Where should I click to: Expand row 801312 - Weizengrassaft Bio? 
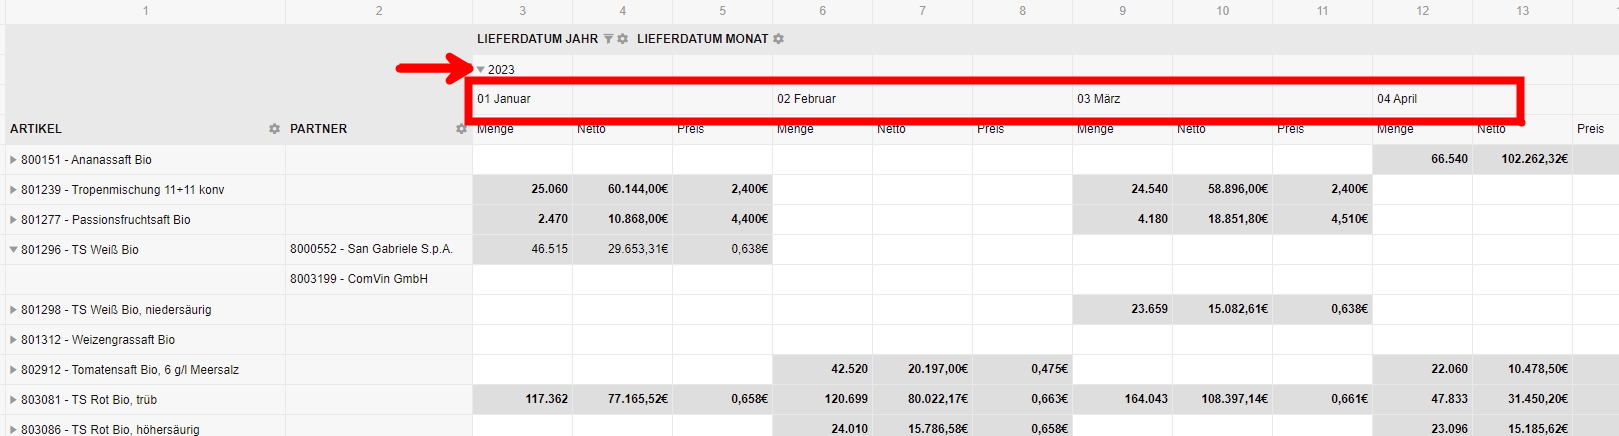click(x=13, y=340)
